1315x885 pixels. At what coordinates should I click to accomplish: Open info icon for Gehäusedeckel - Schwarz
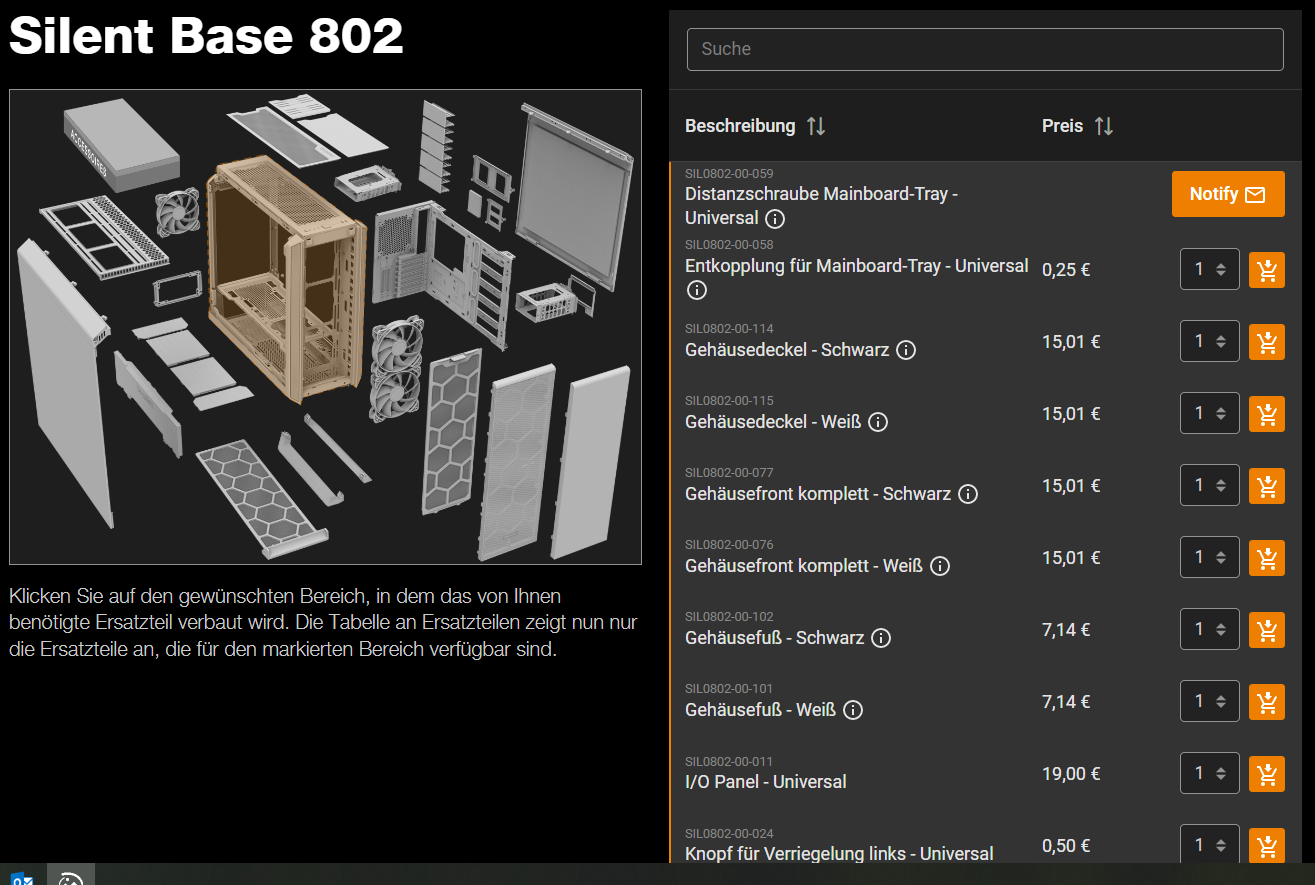coord(906,350)
